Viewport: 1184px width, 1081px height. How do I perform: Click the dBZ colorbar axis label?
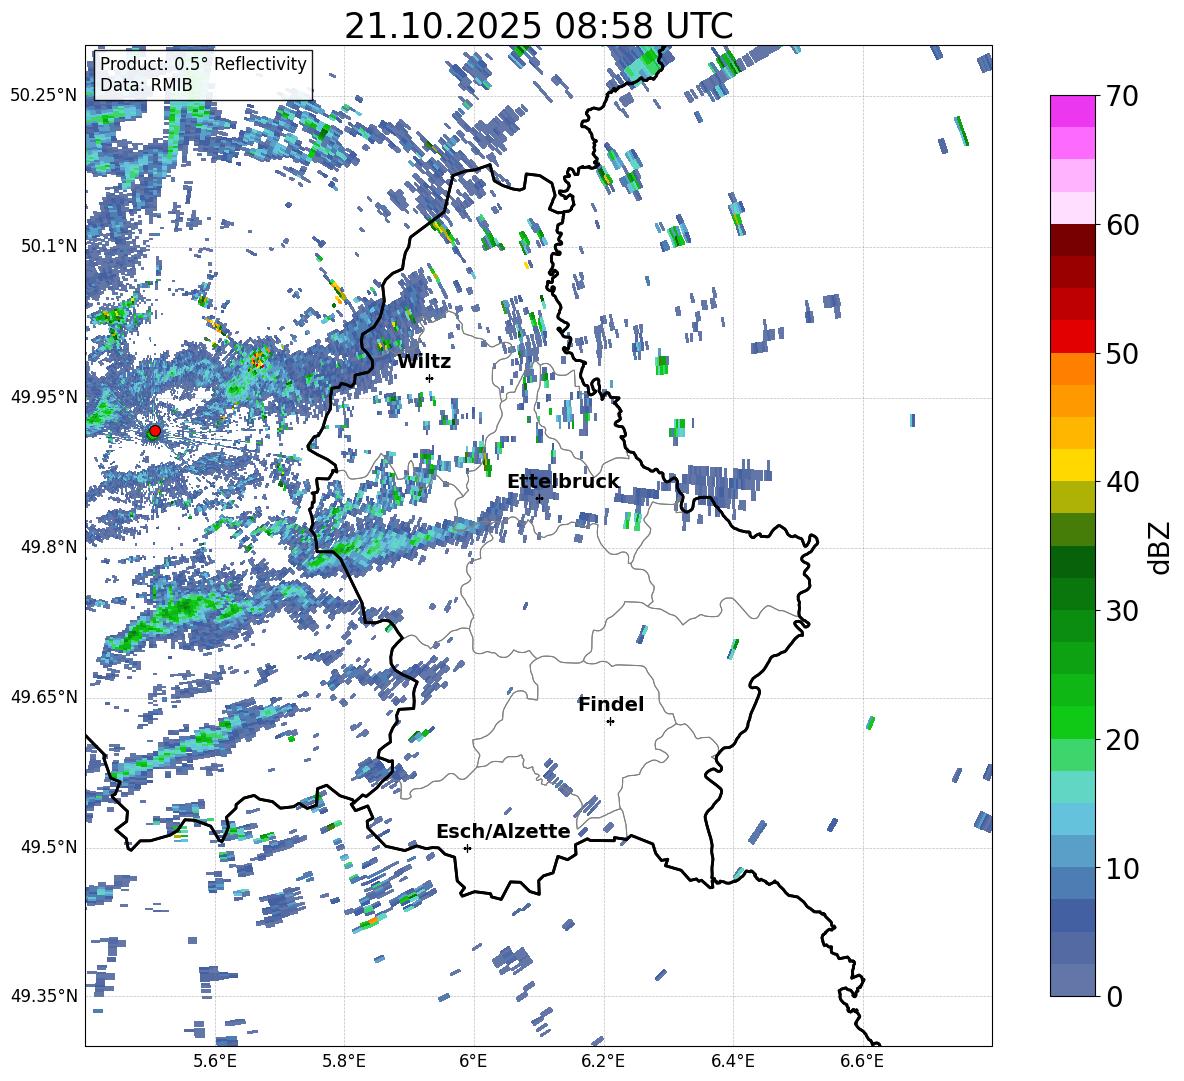pyautogui.click(x=1161, y=547)
